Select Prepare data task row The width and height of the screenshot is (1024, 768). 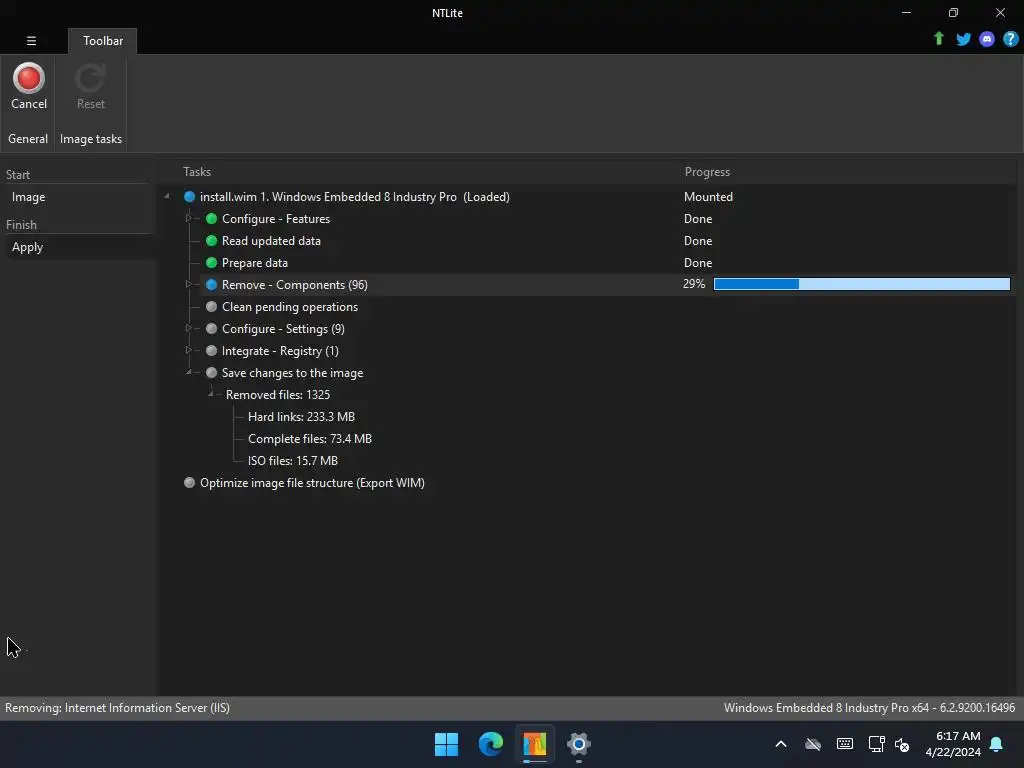tap(255, 263)
